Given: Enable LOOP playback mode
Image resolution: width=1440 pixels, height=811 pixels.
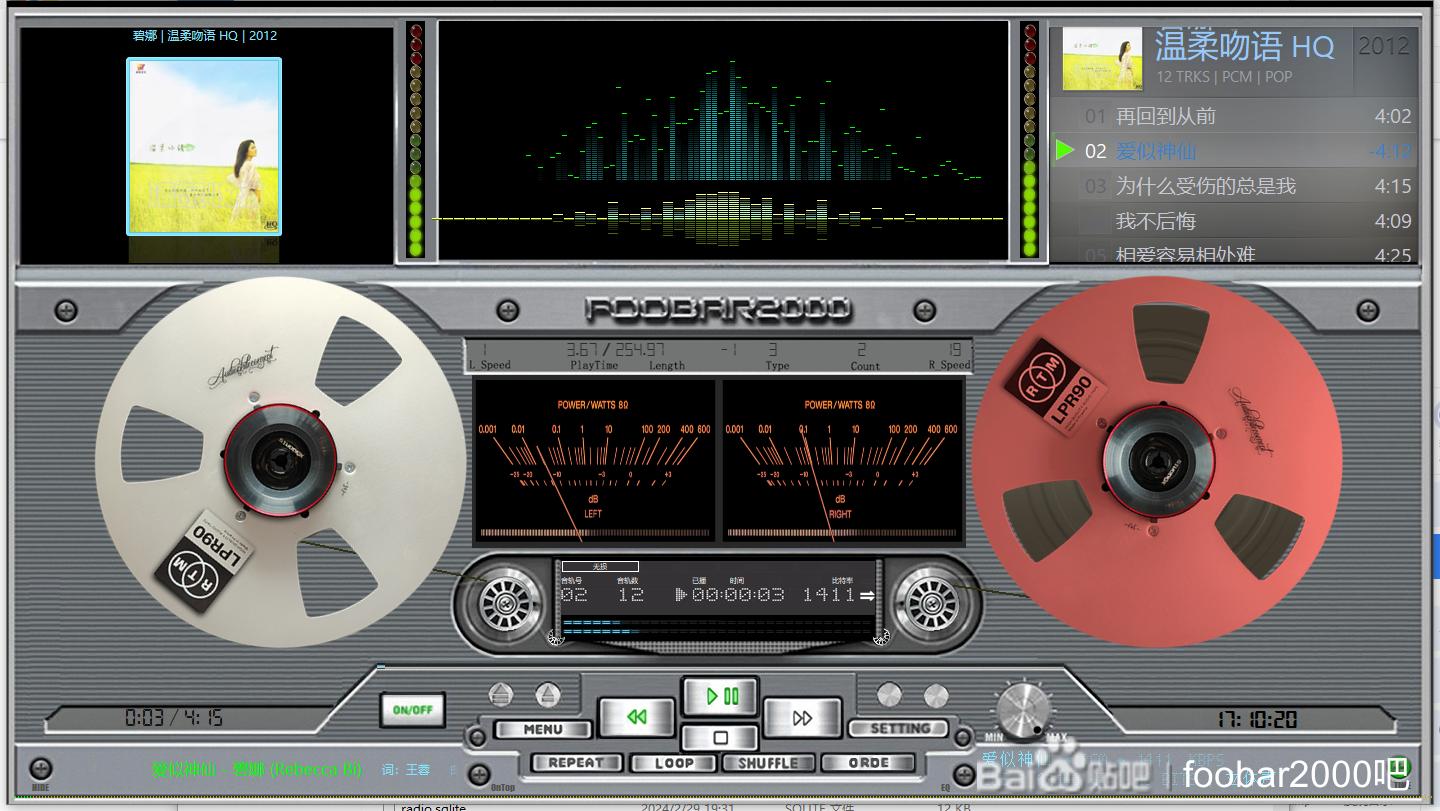Looking at the screenshot, I should [674, 763].
